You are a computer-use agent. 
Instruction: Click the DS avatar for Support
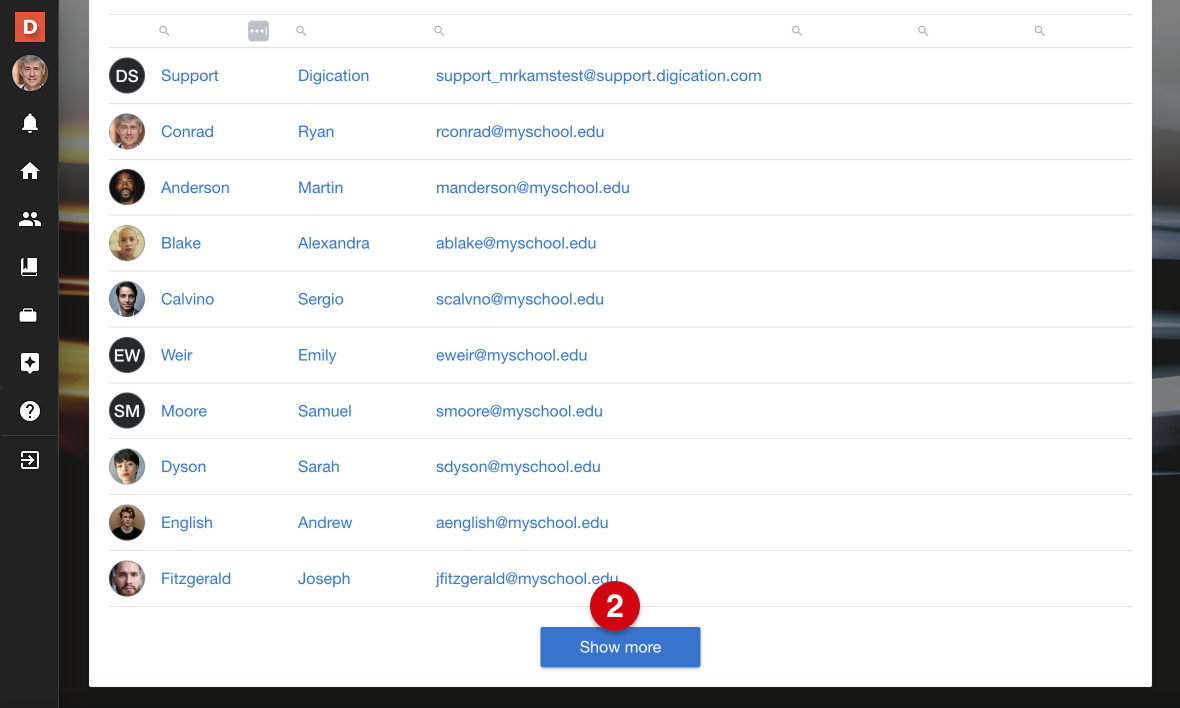pyautogui.click(x=127, y=76)
